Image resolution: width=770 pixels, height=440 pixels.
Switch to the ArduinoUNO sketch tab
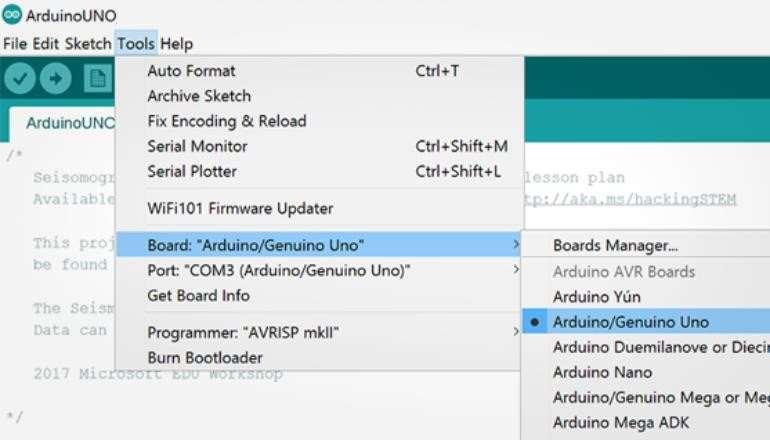click(x=69, y=123)
